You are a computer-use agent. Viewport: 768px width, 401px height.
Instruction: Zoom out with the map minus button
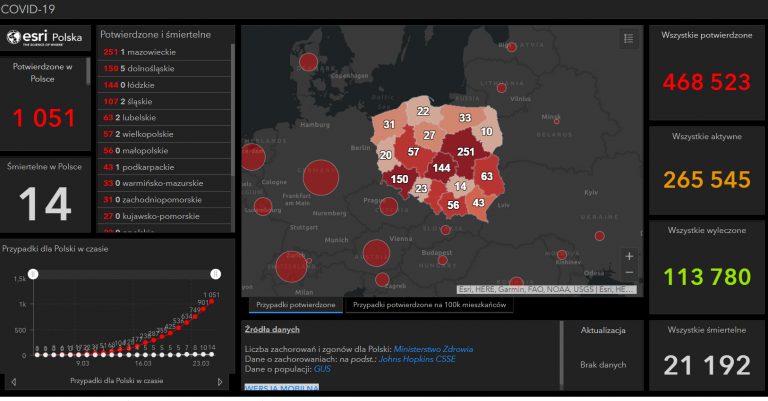(x=629, y=272)
